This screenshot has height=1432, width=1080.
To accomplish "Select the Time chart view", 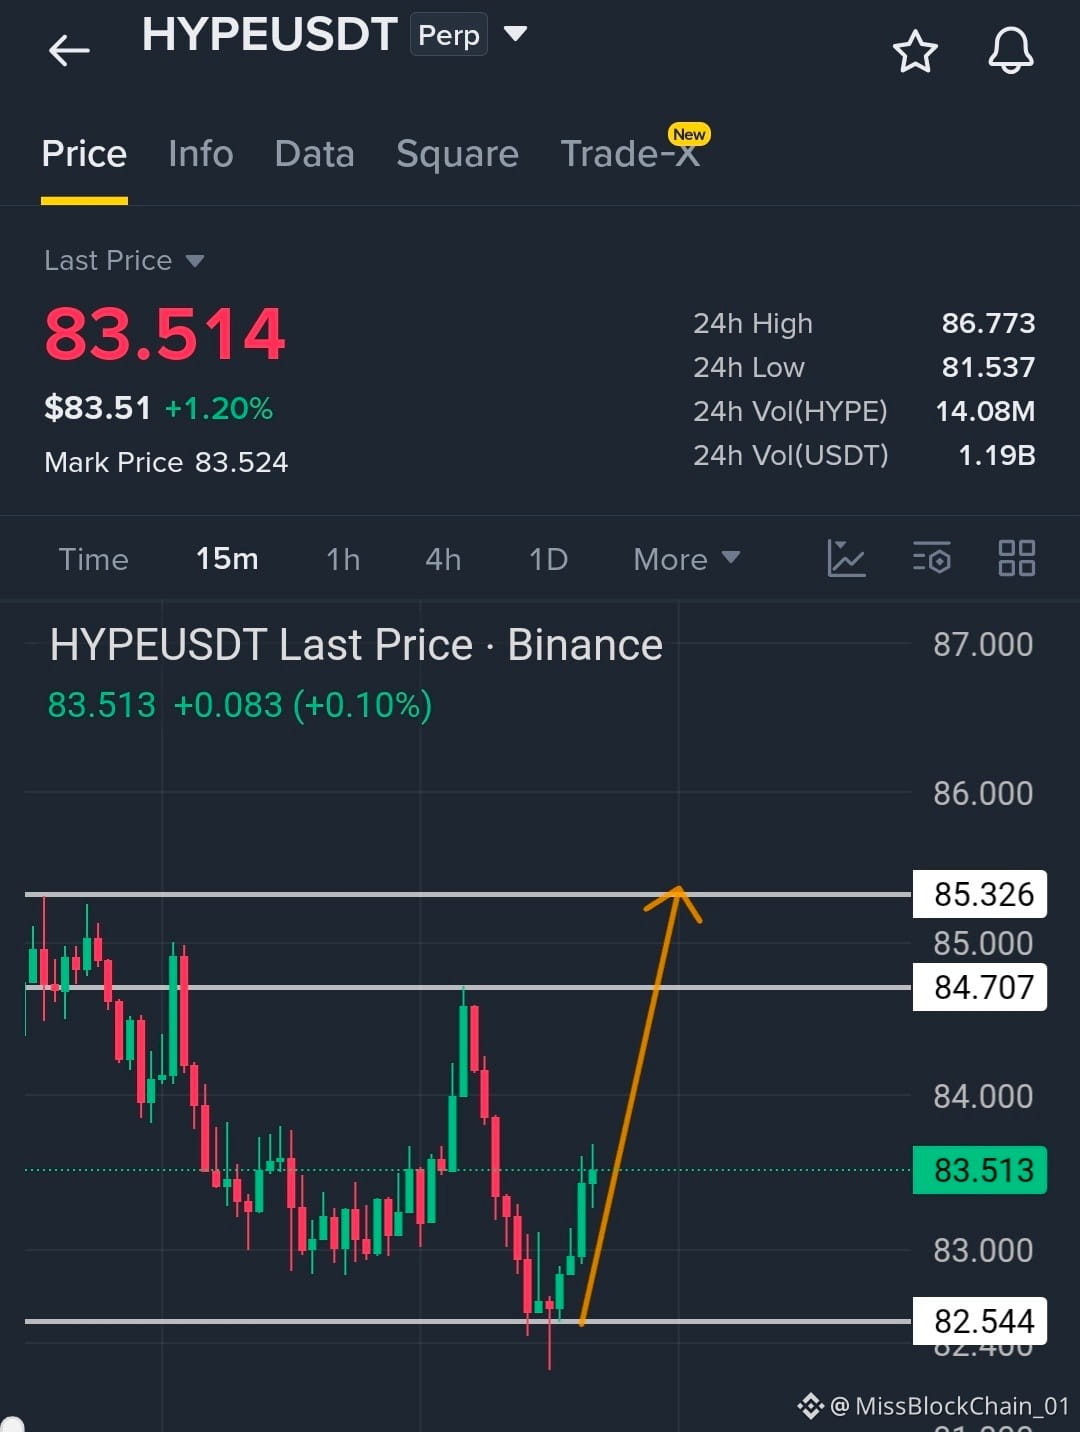I will [93, 559].
